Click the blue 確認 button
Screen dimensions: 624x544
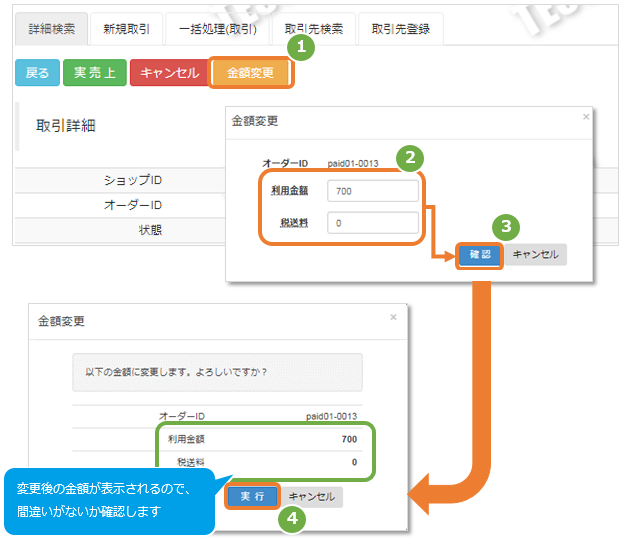pyautogui.click(x=480, y=255)
